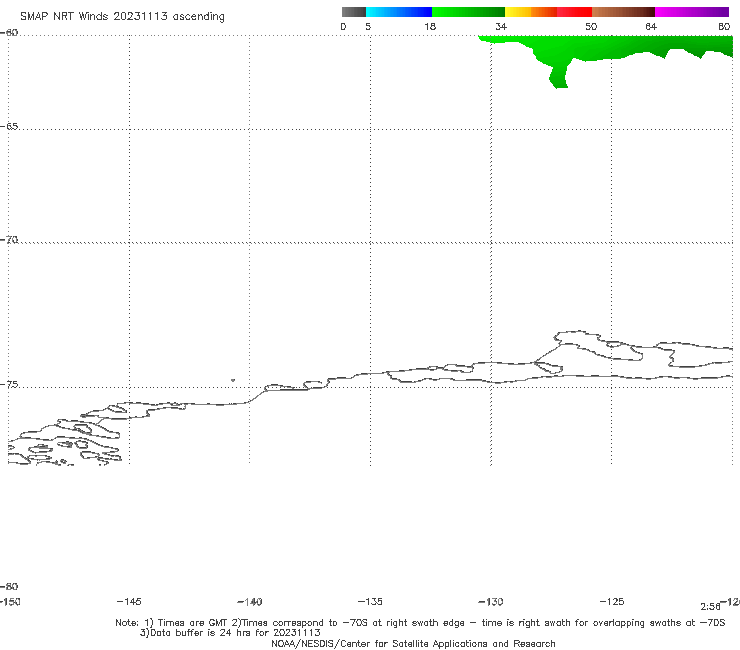Click the color bar label '18'
740x650 pixels.
429,26
